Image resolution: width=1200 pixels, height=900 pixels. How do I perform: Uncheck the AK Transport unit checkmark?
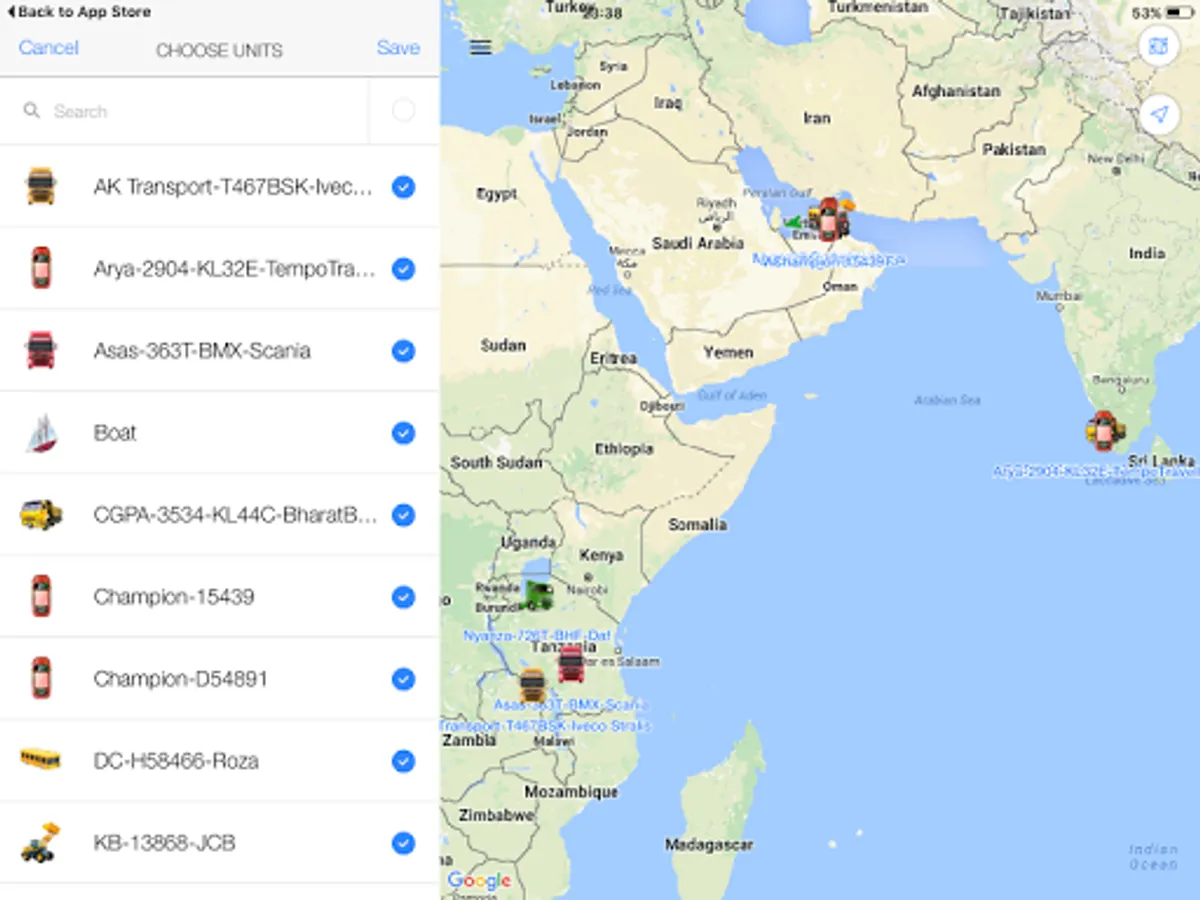pos(403,187)
